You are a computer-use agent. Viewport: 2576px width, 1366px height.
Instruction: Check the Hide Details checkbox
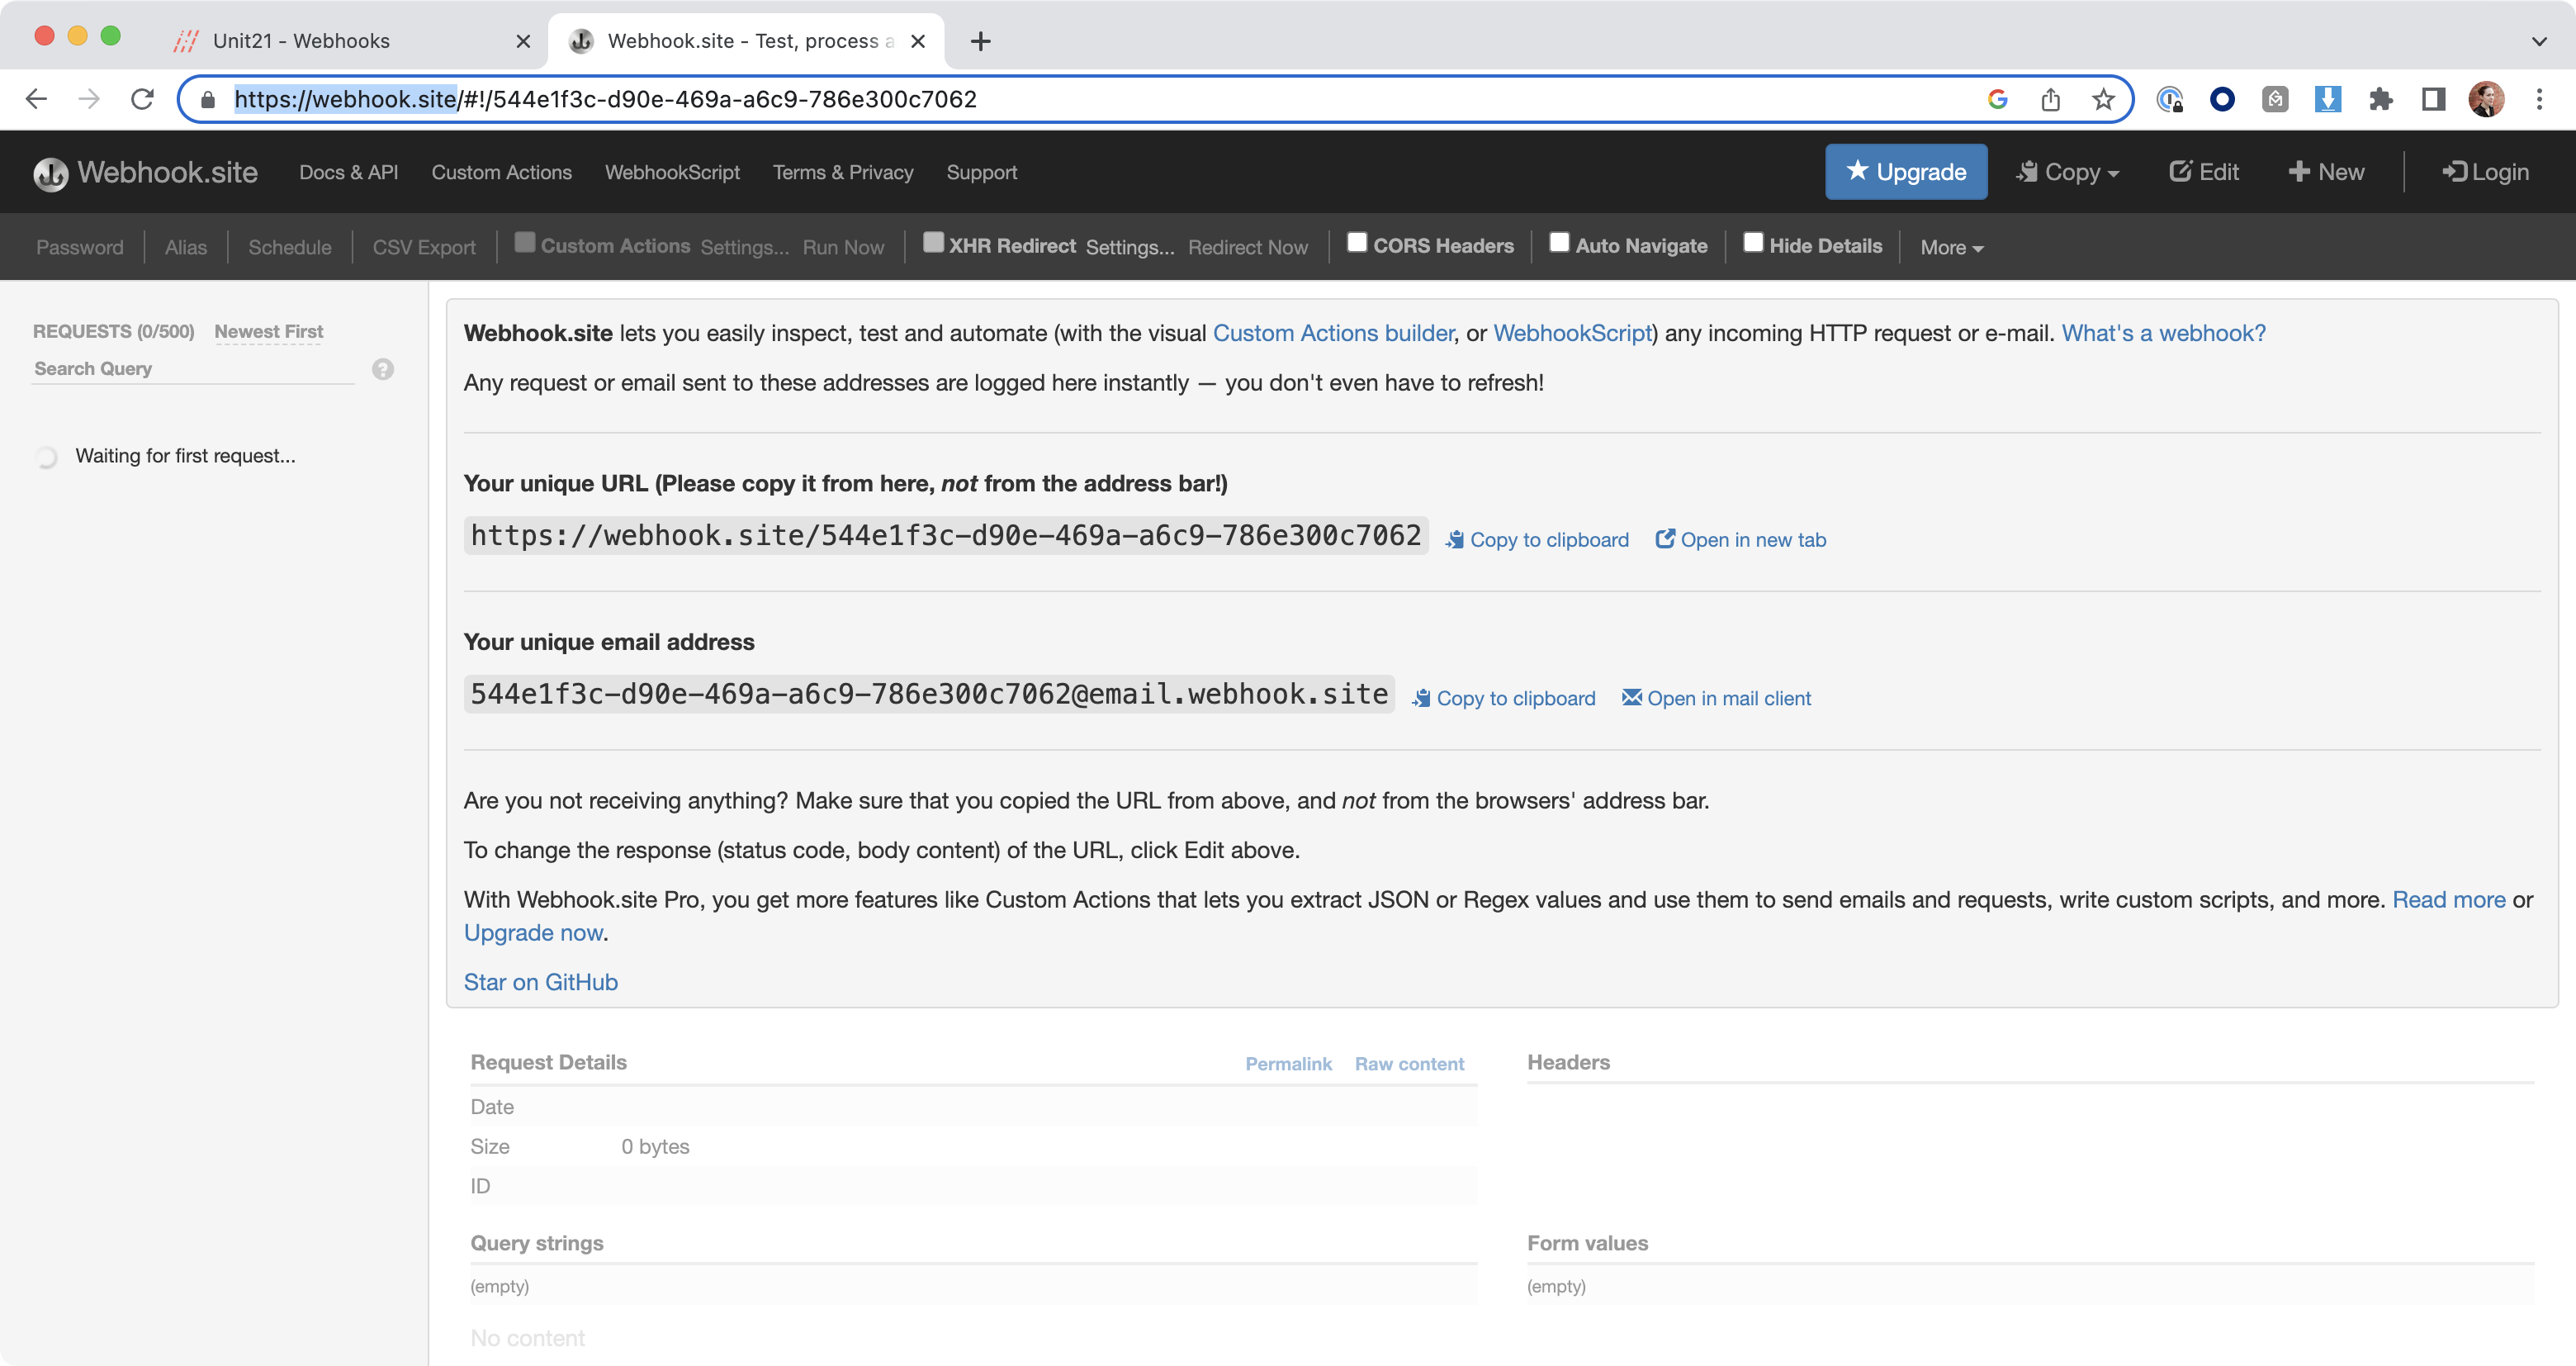1752,243
